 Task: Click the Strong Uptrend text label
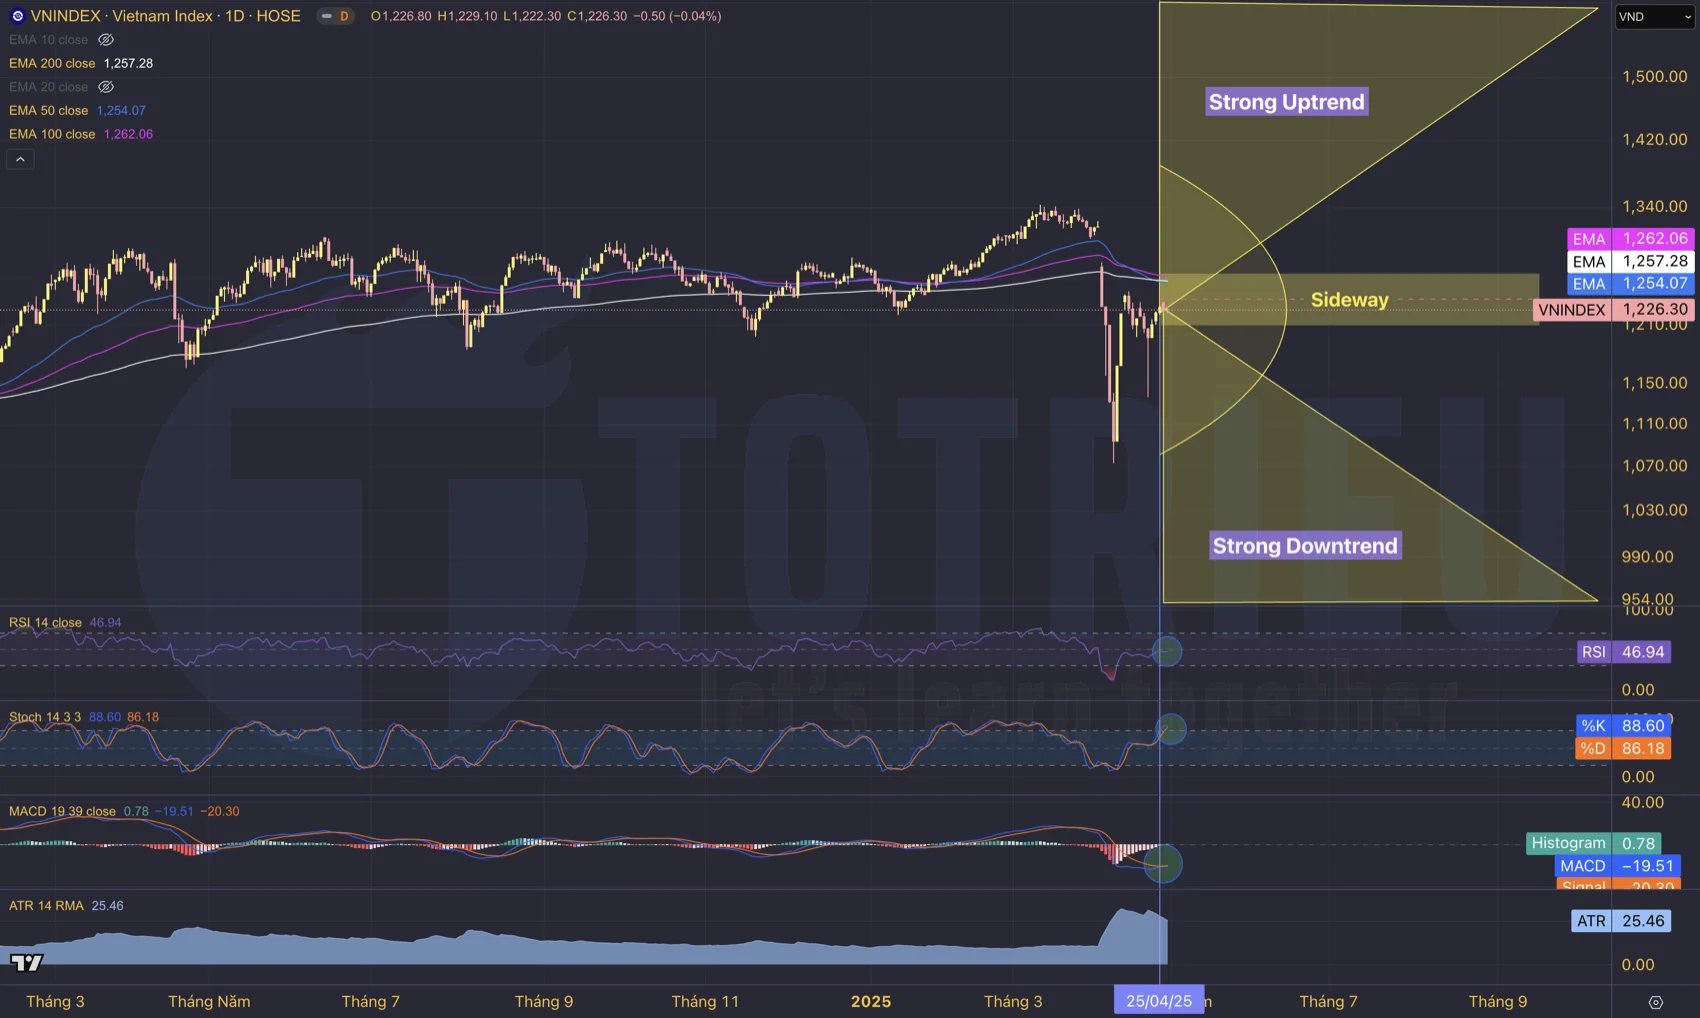click(1286, 102)
